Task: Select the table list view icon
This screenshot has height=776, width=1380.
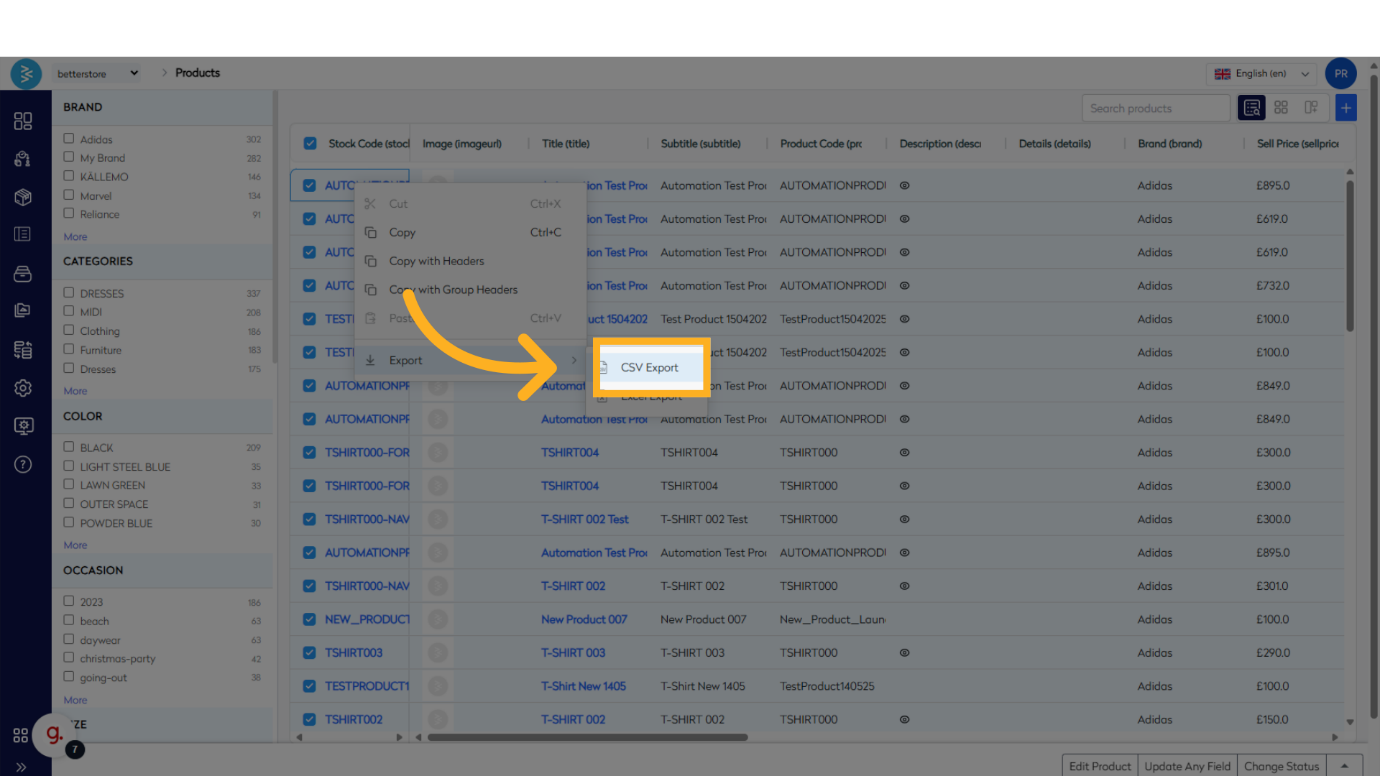Action: tap(1252, 108)
